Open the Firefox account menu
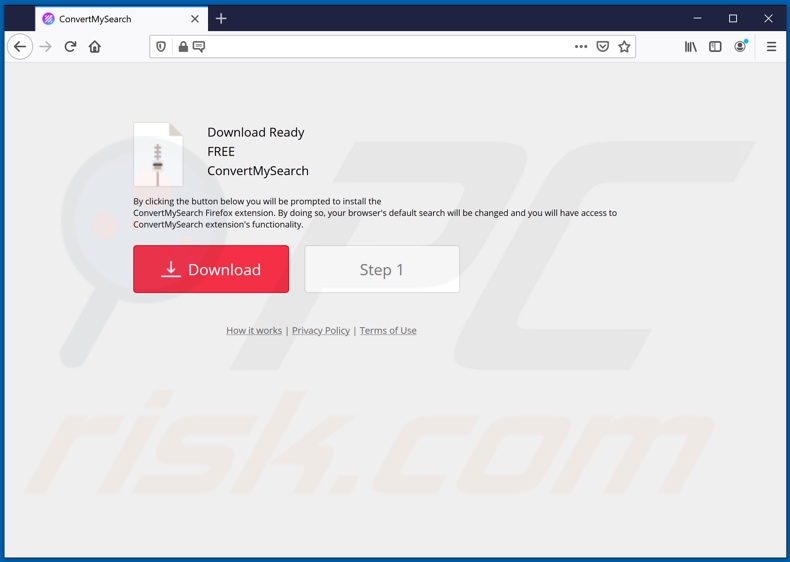790x562 pixels. (740, 46)
